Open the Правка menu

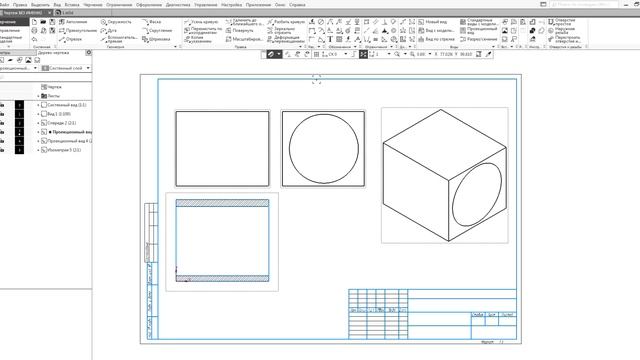click(x=20, y=5)
